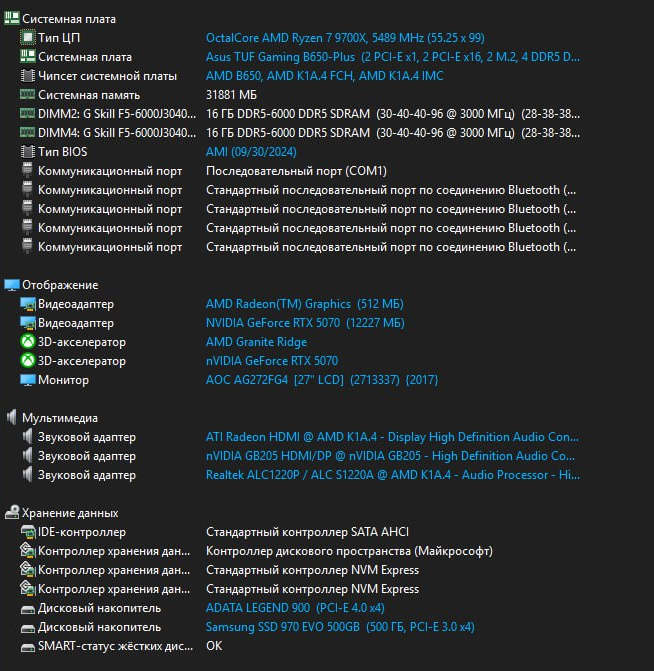This screenshot has width=654, height=671.
Task: Open the Samsung SSD 970 EVO 500GB link
Action: (340, 626)
